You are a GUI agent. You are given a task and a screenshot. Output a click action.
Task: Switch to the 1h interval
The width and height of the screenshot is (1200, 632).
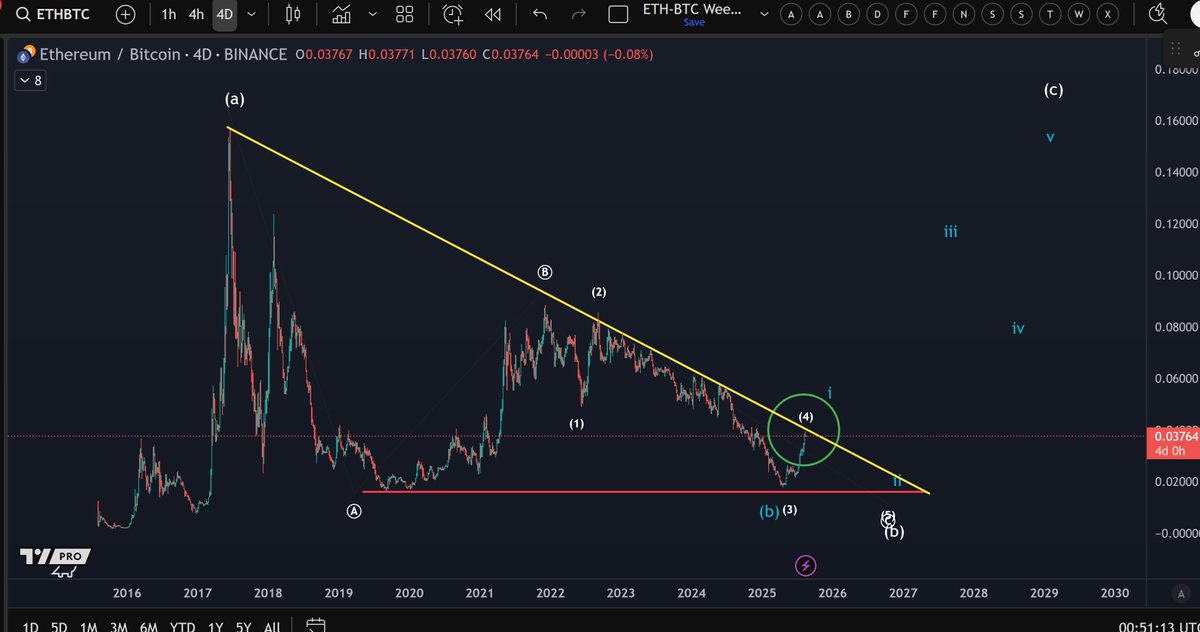169,15
